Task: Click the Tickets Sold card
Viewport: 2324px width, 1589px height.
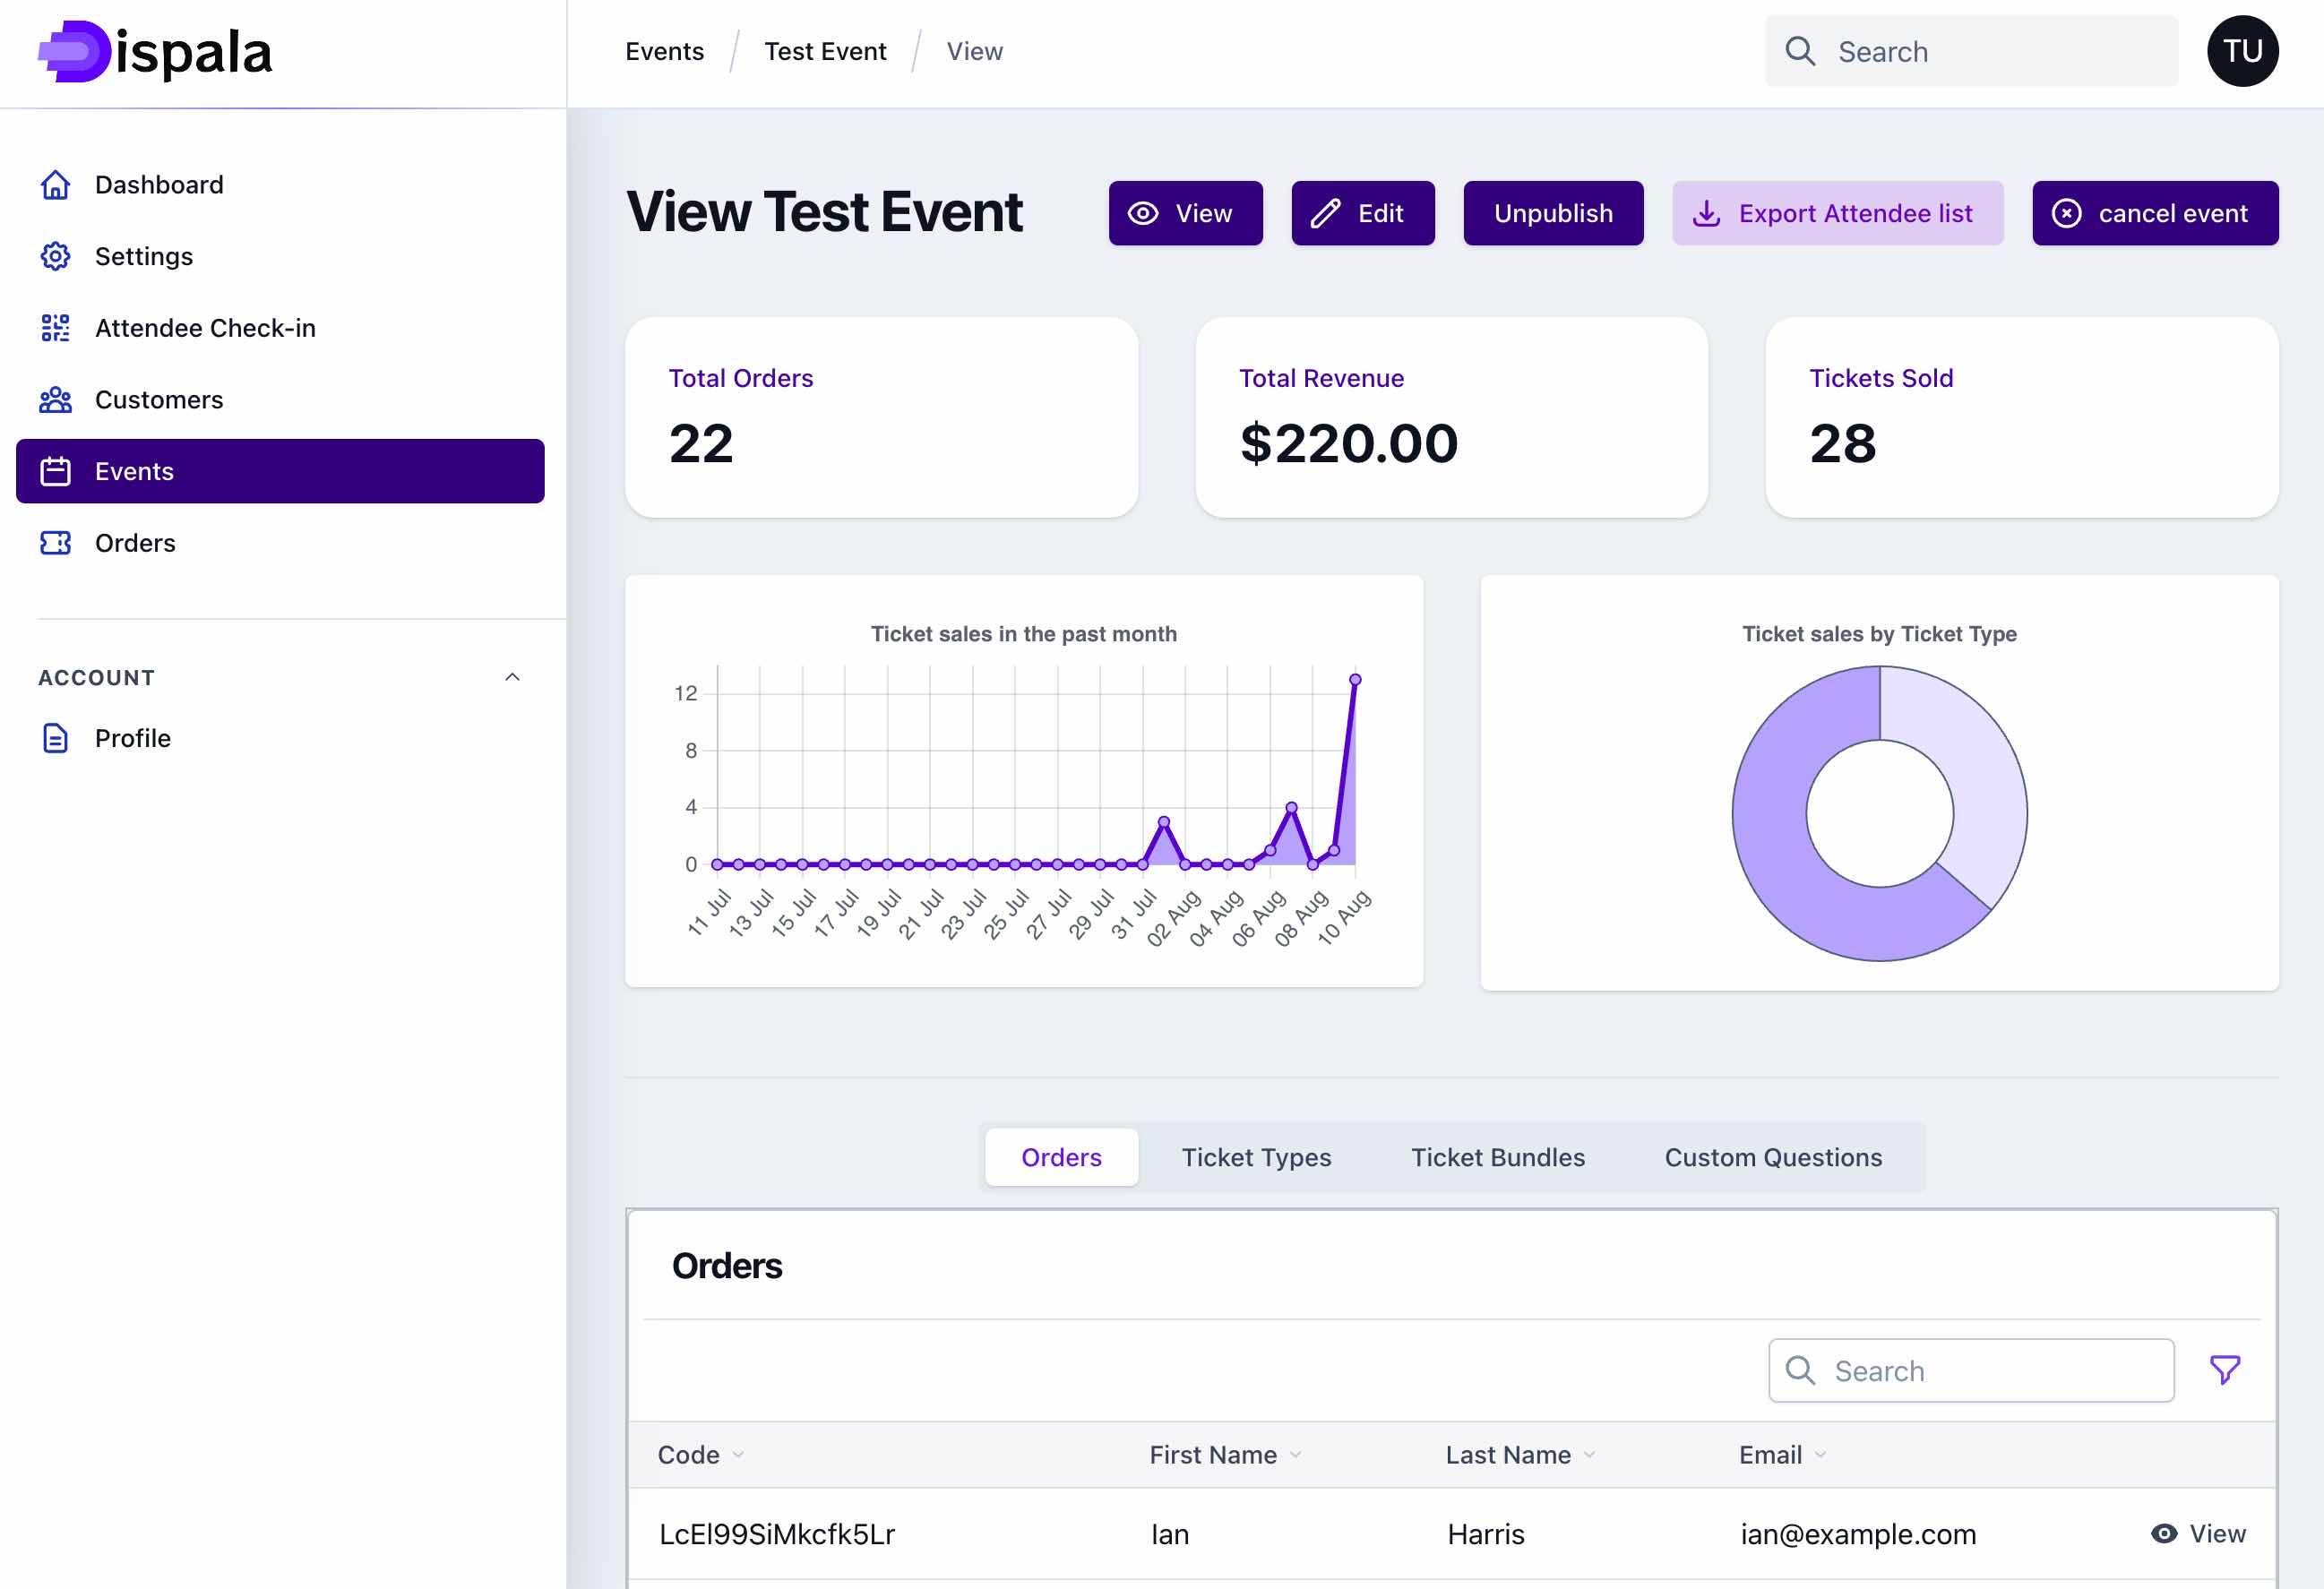Action: [x=2022, y=417]
